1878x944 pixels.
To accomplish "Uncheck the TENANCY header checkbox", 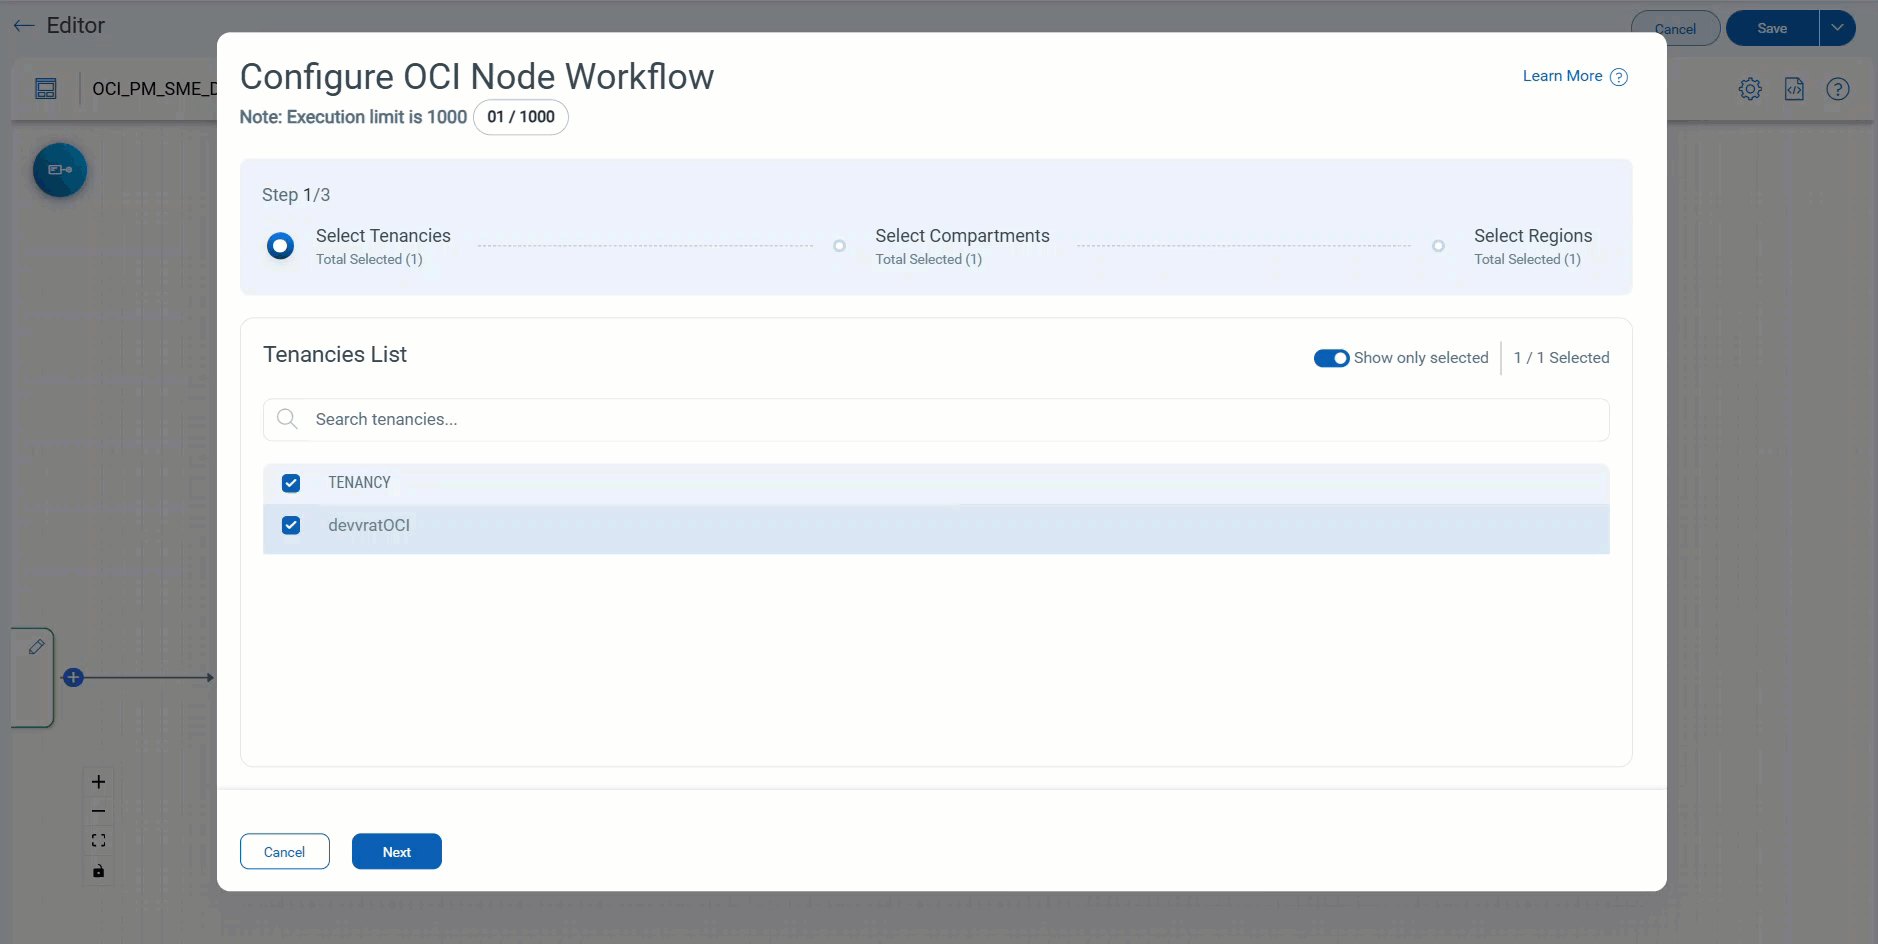I will pyautogui.click(x=291, y=483).
